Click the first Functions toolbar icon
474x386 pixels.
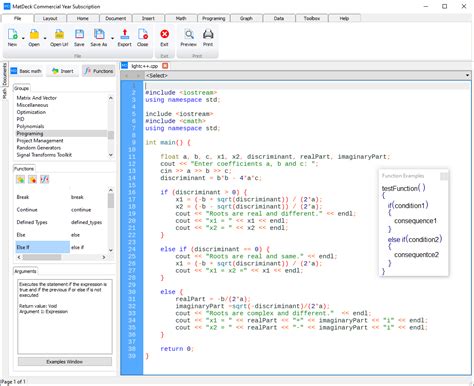(x=20, y=180)
